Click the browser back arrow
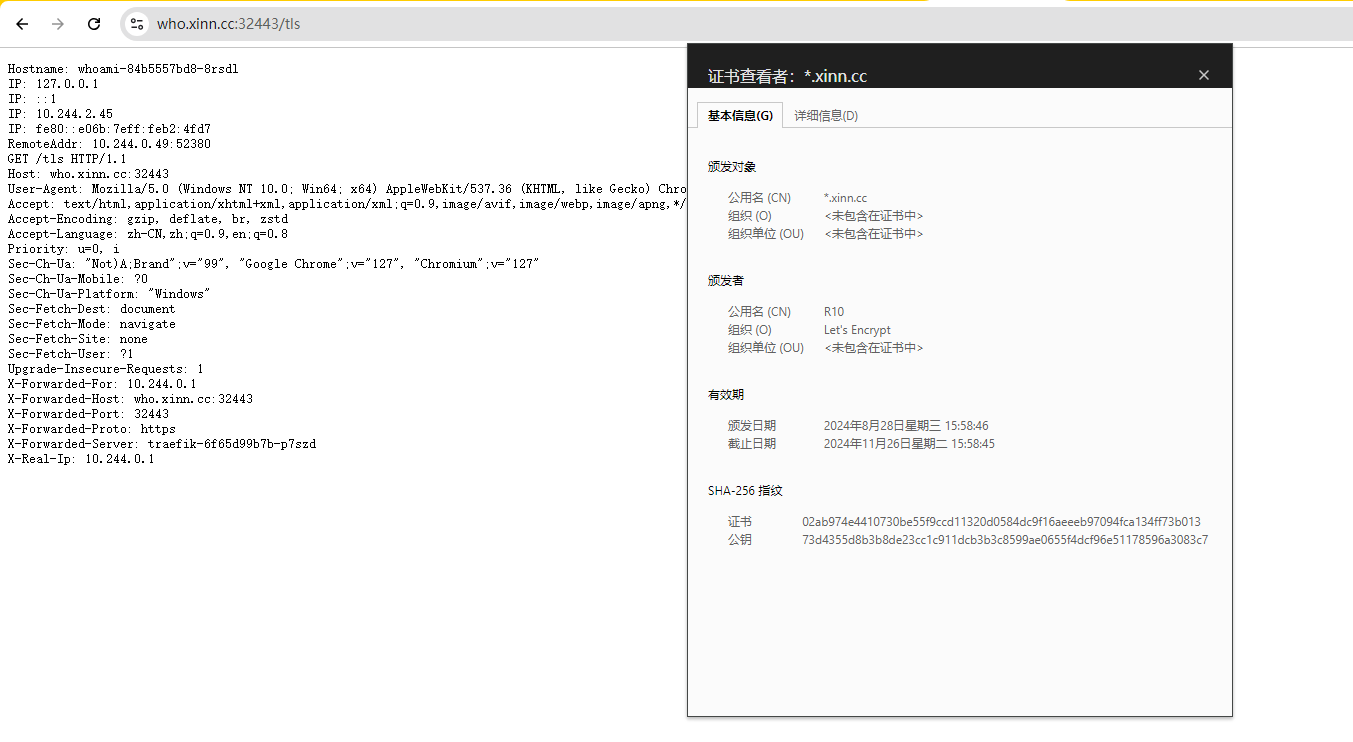Viewport: 1353px width, 742px height. coord(22,24)
